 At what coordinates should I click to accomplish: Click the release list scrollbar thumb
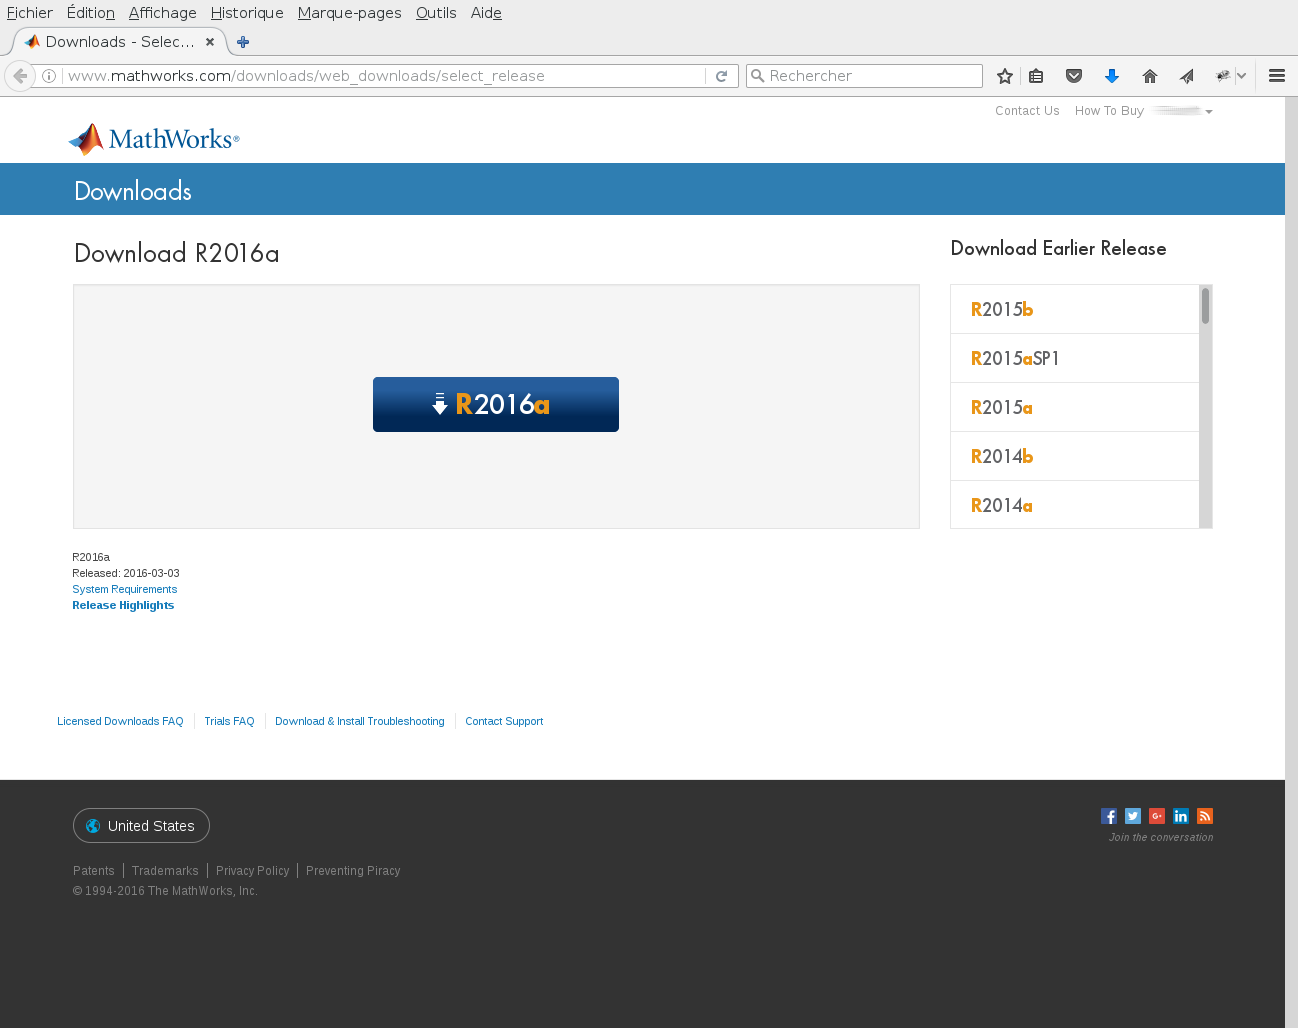coord(1205,306)
